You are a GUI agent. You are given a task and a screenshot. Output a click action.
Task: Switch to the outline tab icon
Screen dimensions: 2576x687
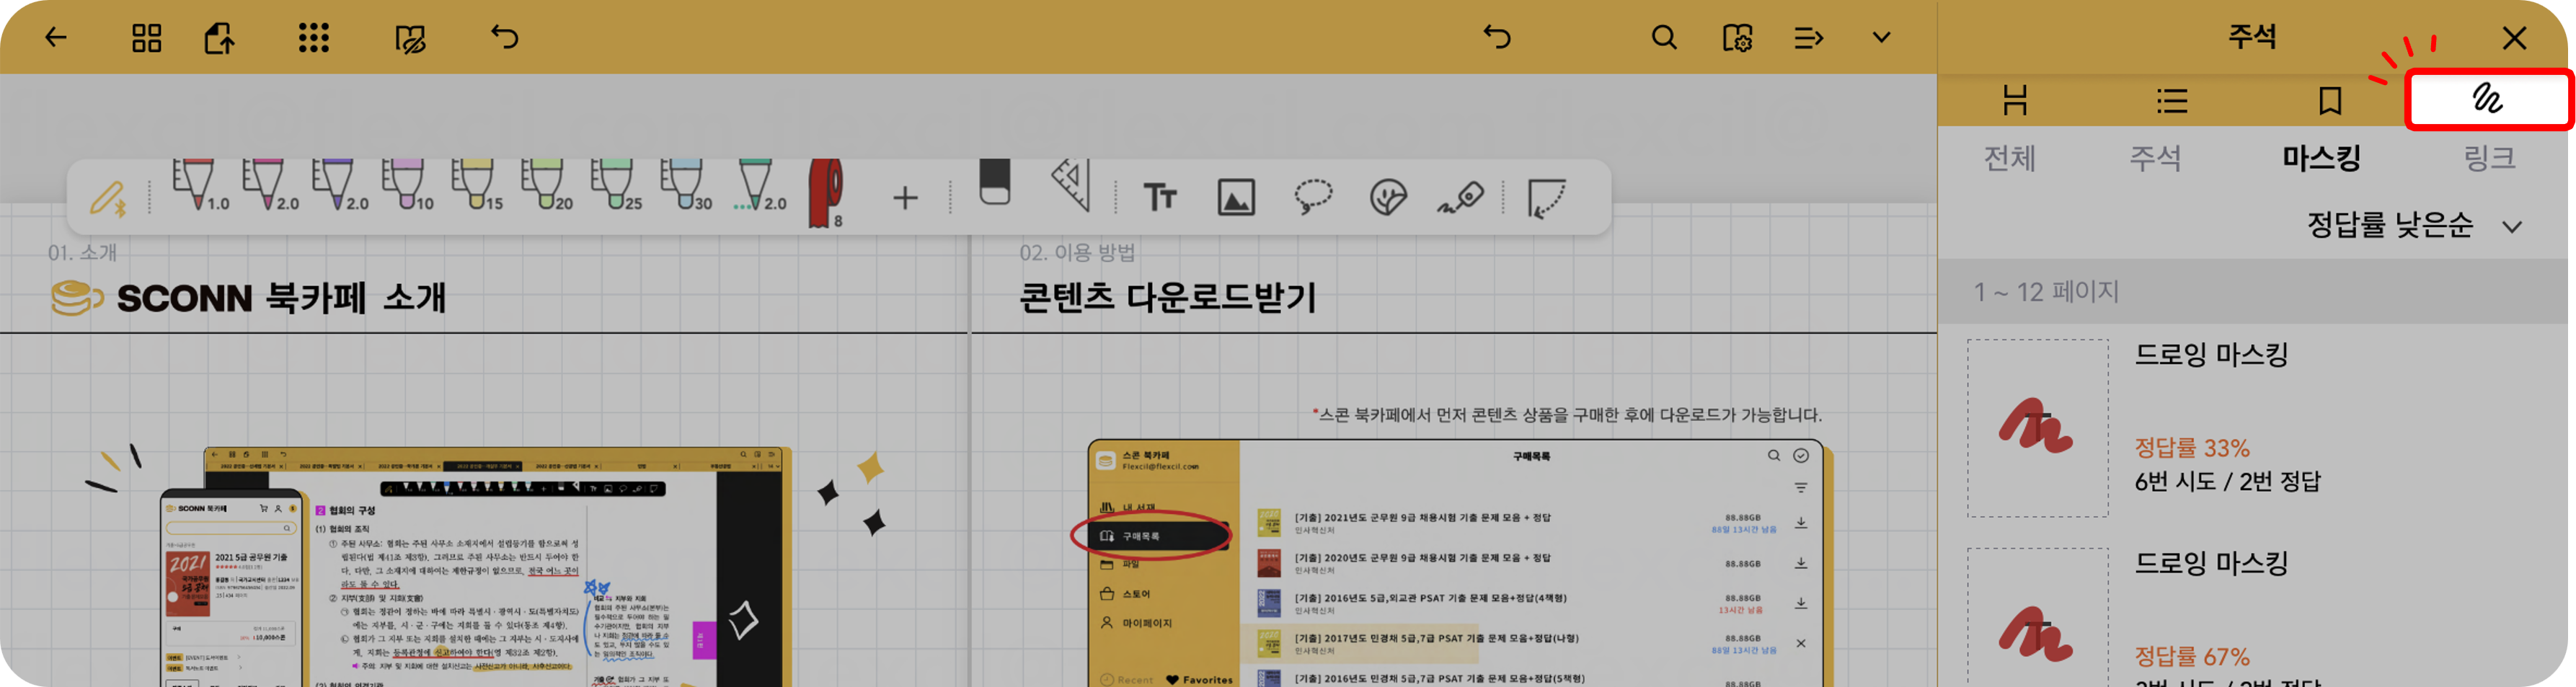(2015, 100)
